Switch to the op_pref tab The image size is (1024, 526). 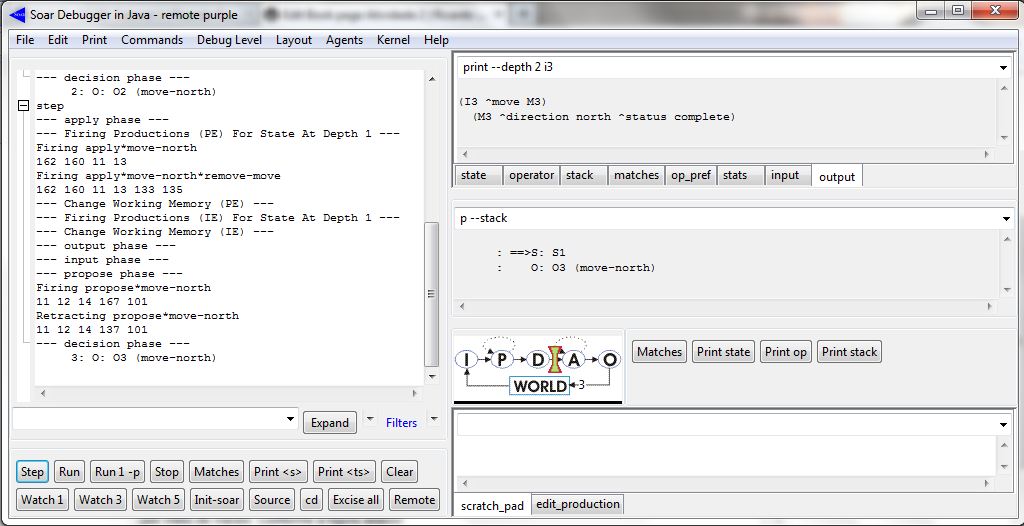(690, 175)
